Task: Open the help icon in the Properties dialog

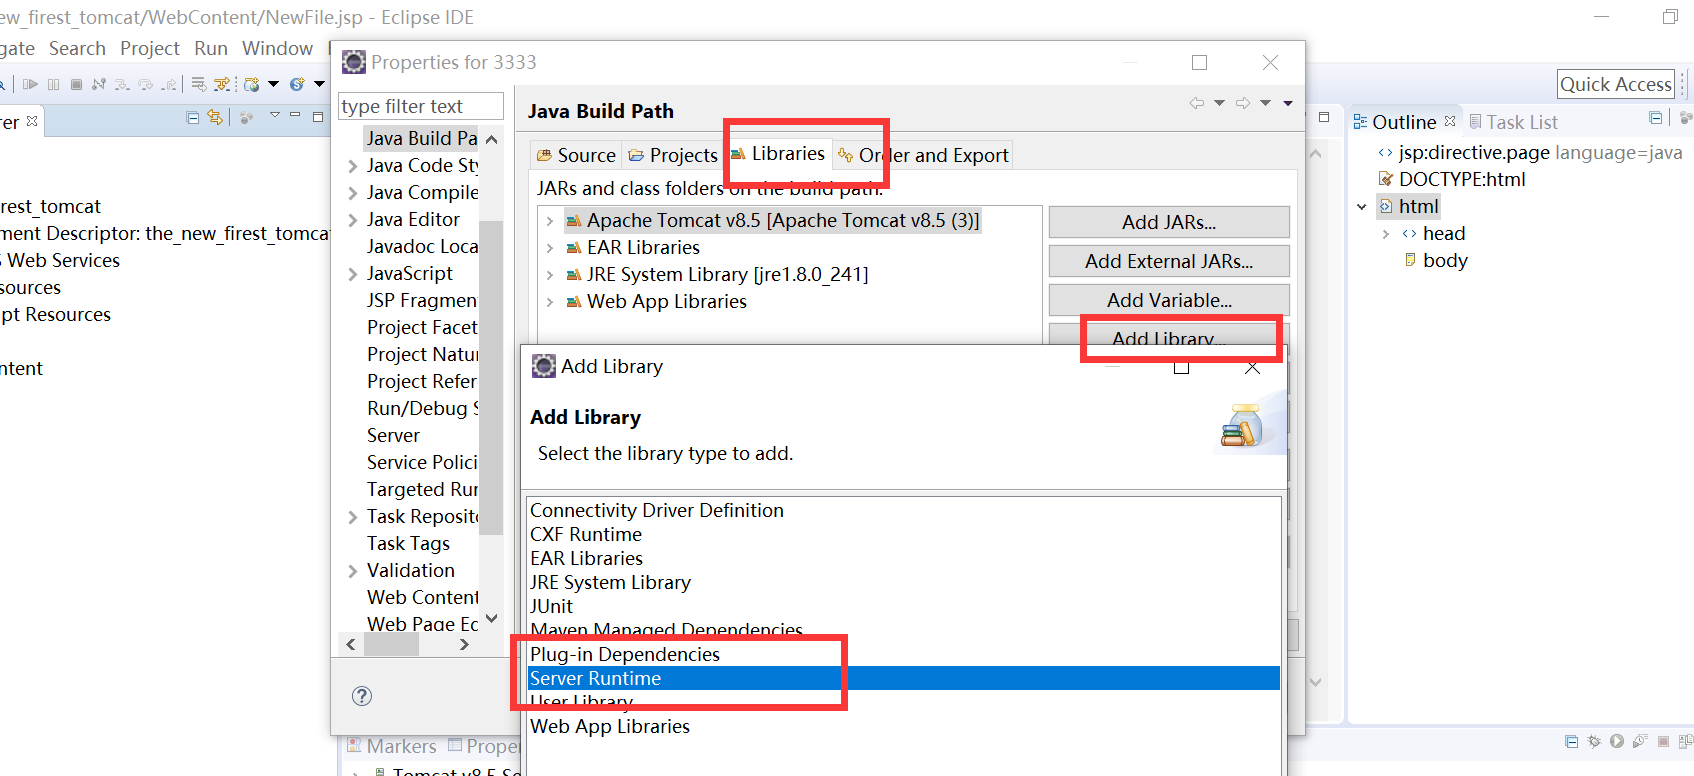Action: tap(362, 696)
